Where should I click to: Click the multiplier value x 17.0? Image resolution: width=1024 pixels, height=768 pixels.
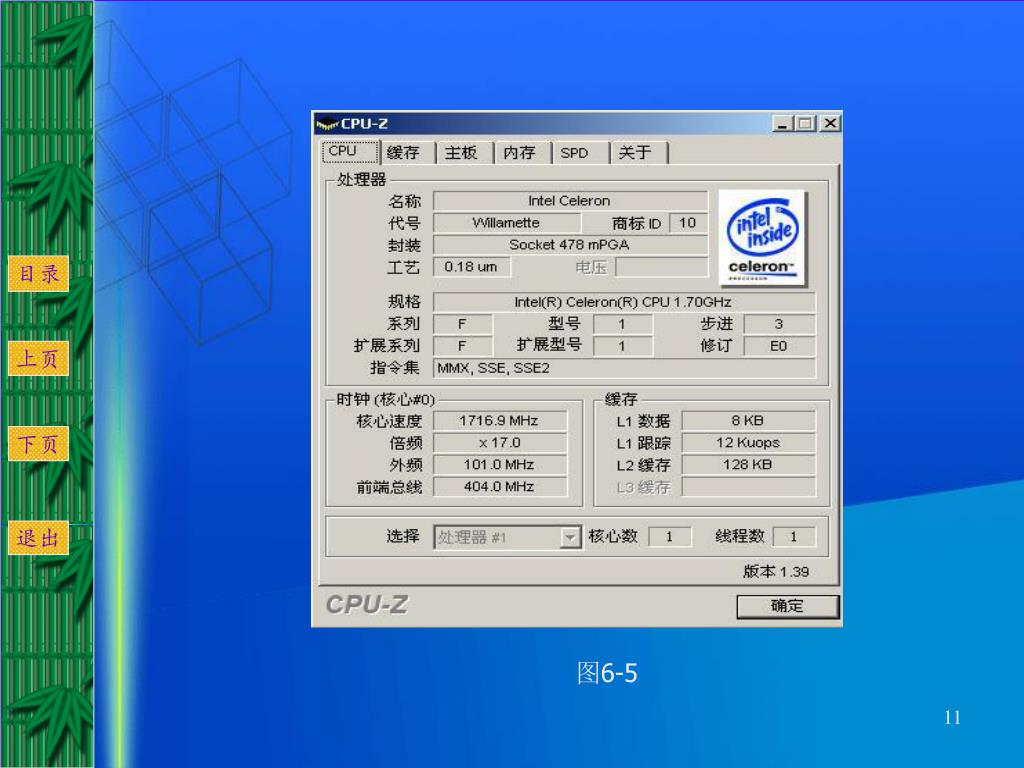pos(500,443)
